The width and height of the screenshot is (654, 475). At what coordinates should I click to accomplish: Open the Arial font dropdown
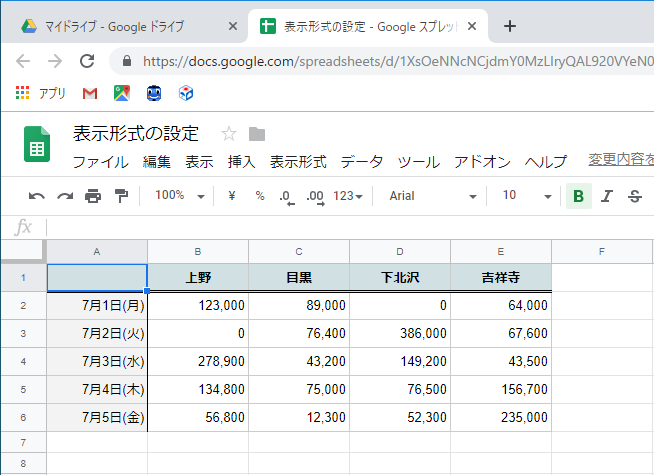point(433,196)
